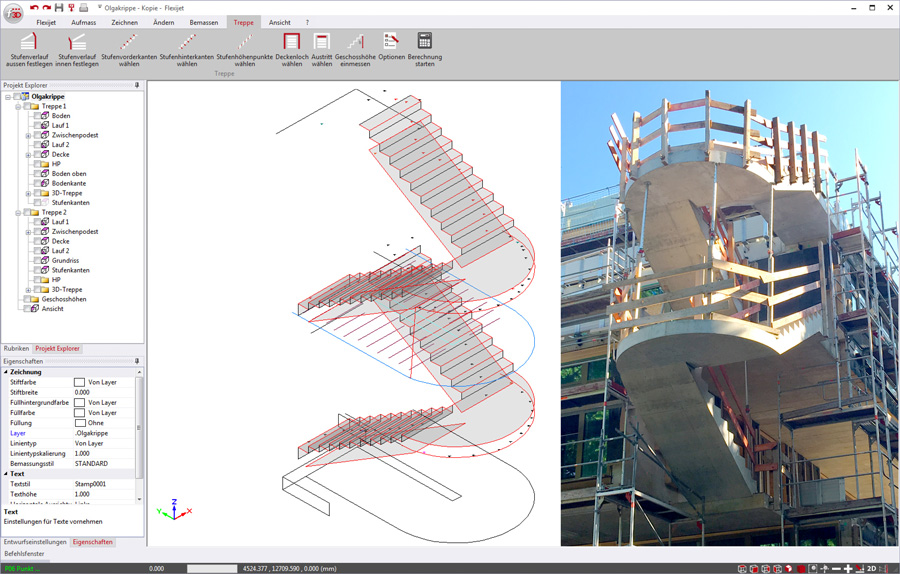Toggle checkbox next to Grundriss

click(38, 261)
